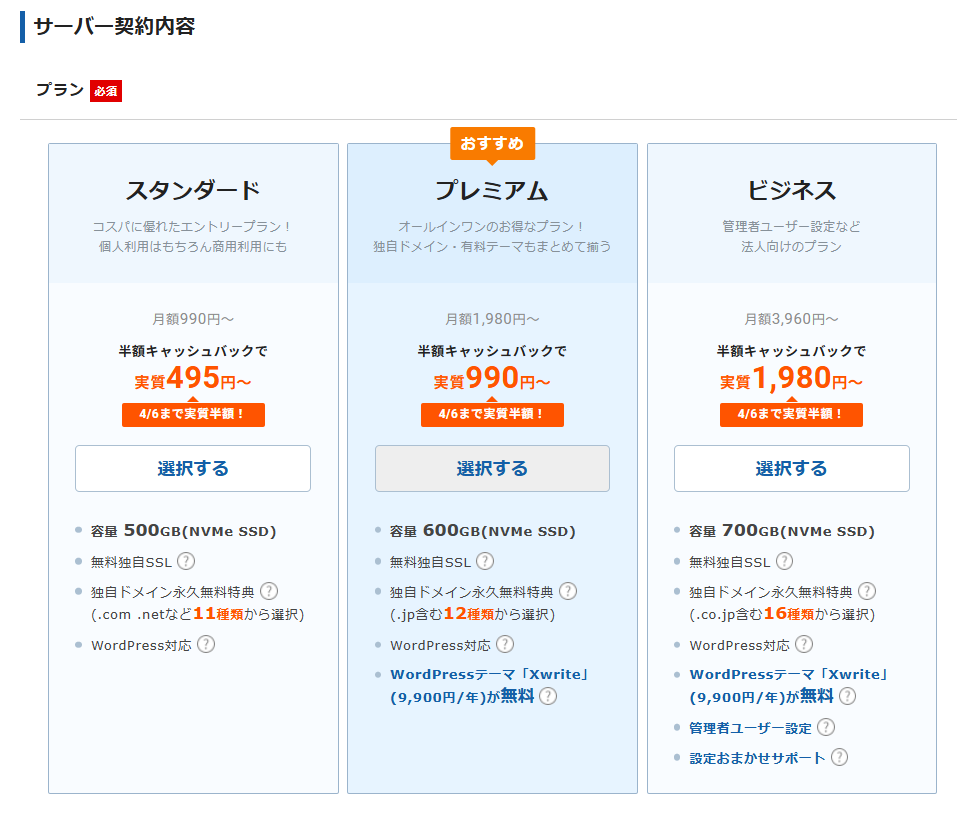Open help icon for ビジネス 無料独自SSL
This screenshot has height=815, width=957.
[785, 561]
